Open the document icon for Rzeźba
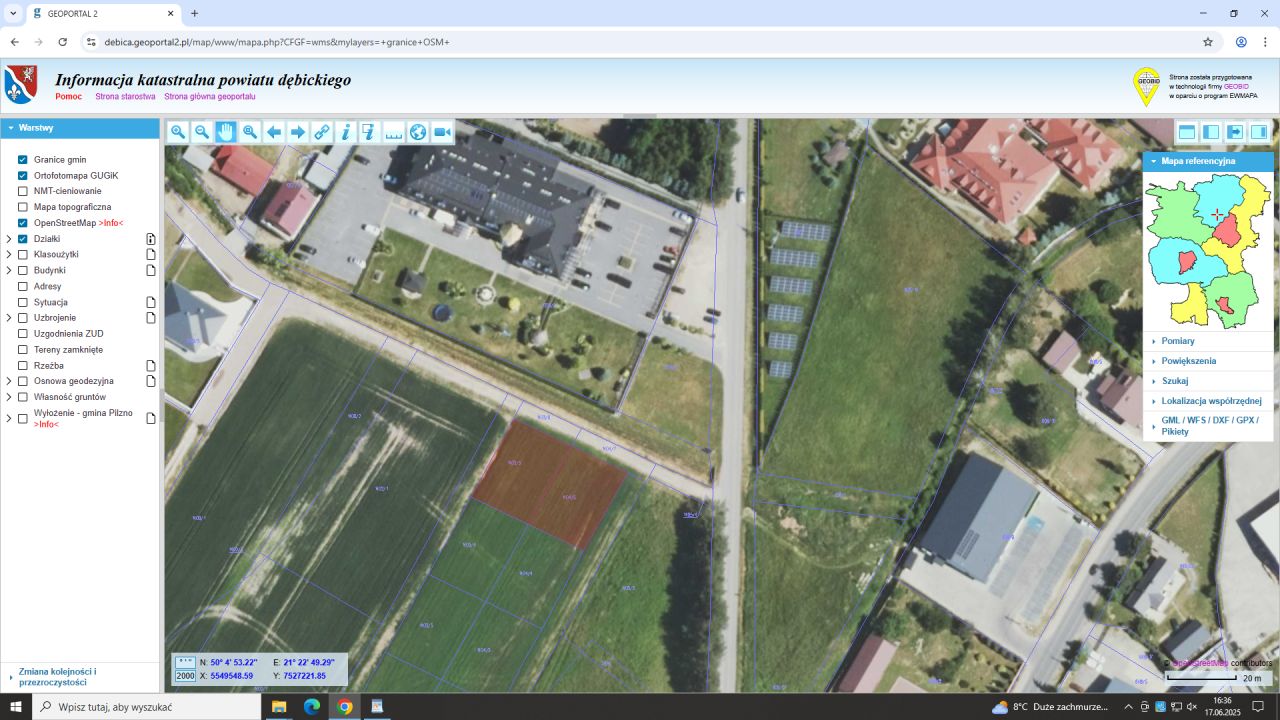Image resolution: width=1280 pixels, height=720 pixels. click(151, 366)
